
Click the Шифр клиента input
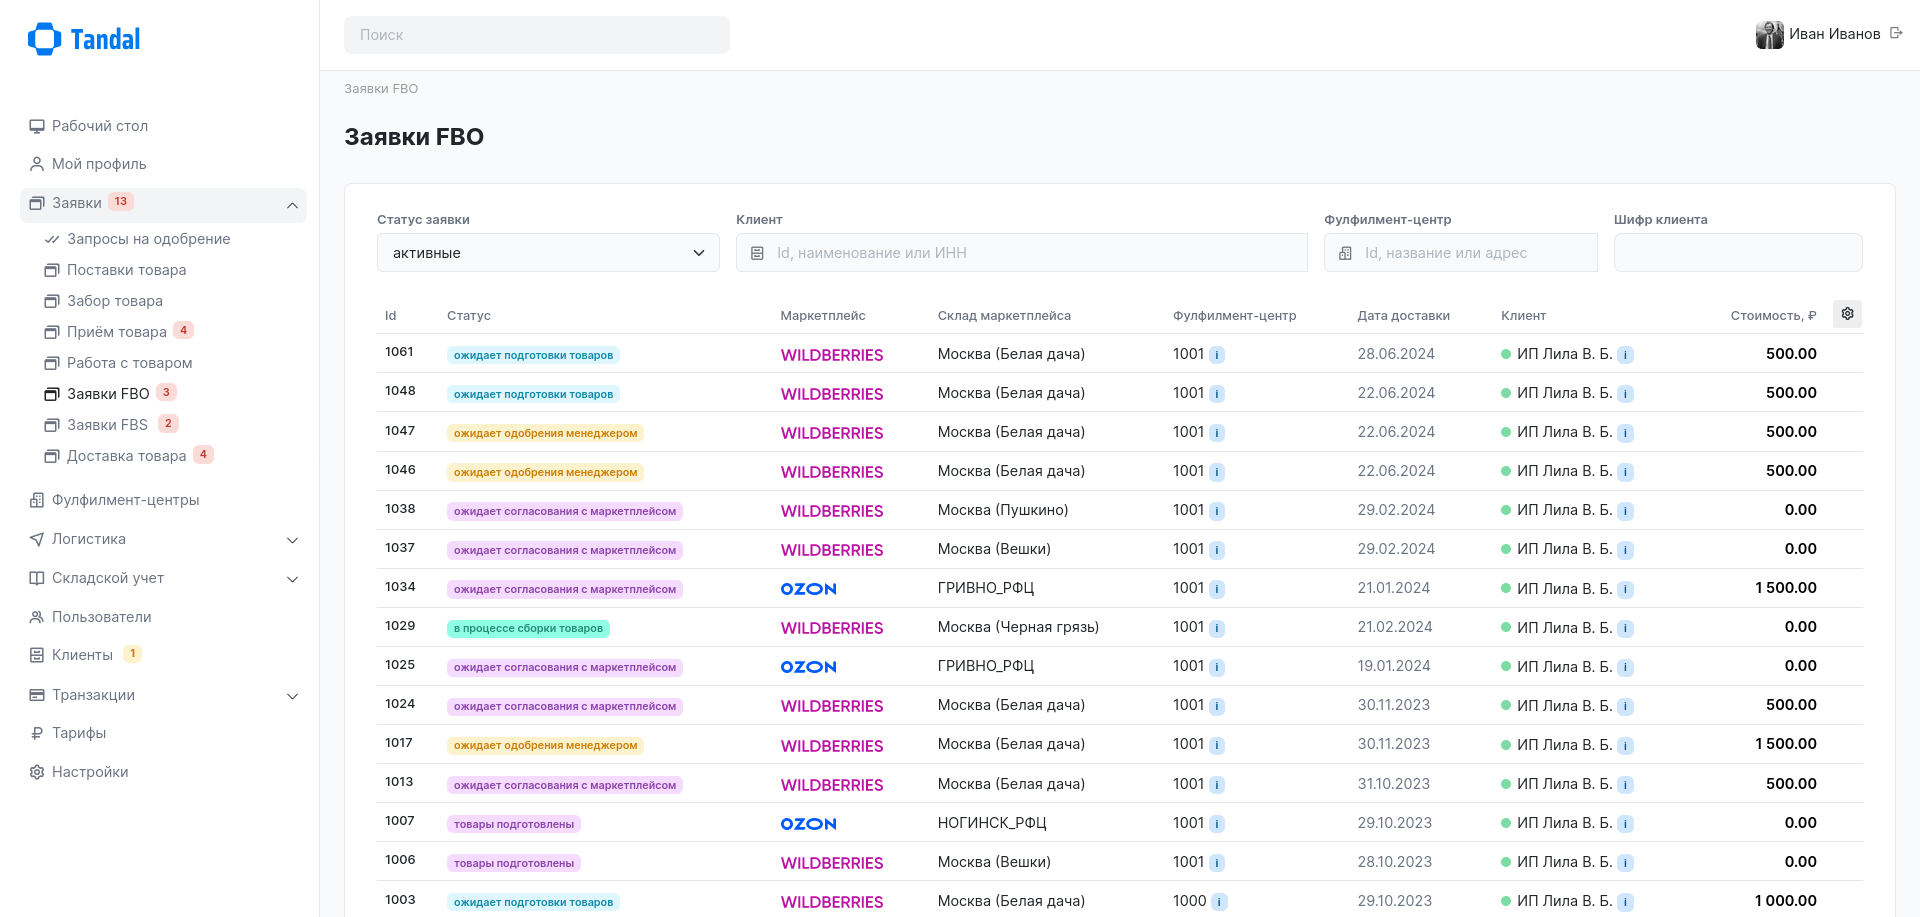1738,253
